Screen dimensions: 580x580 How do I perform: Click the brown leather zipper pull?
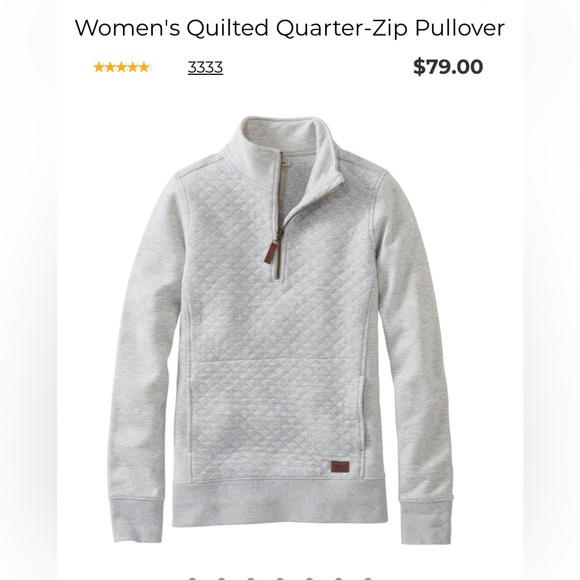pos(274,252)
